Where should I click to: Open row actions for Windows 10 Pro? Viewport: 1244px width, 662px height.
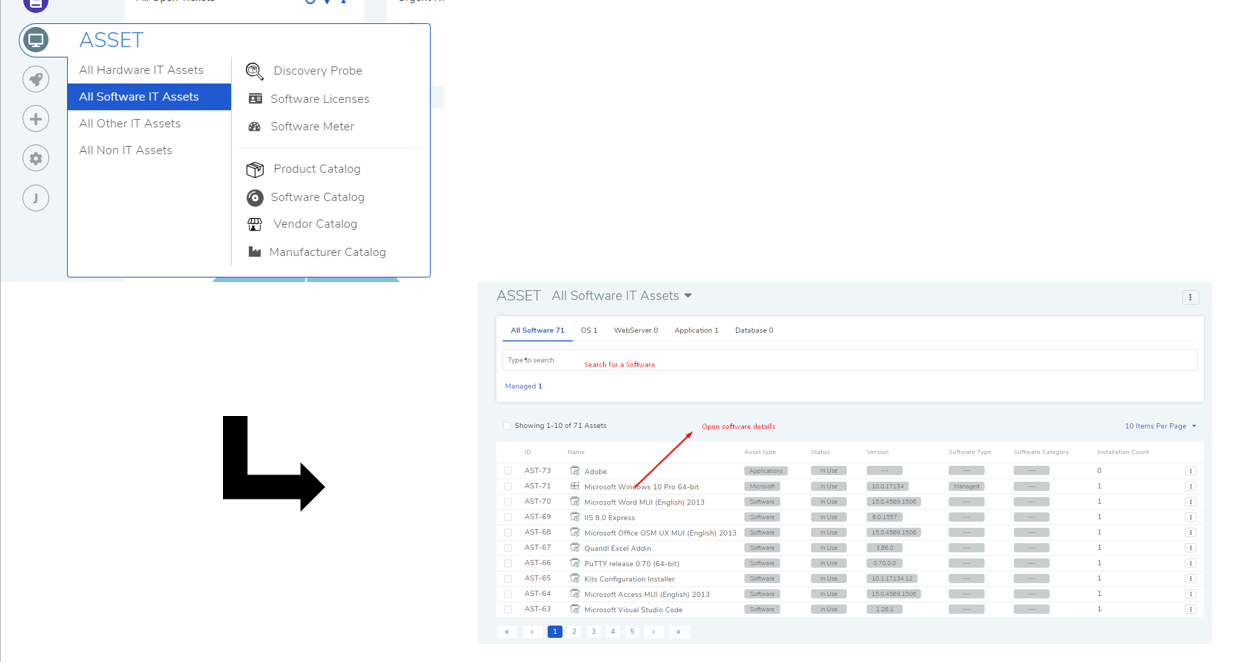pyautogui.click(x=1190, y=486)
